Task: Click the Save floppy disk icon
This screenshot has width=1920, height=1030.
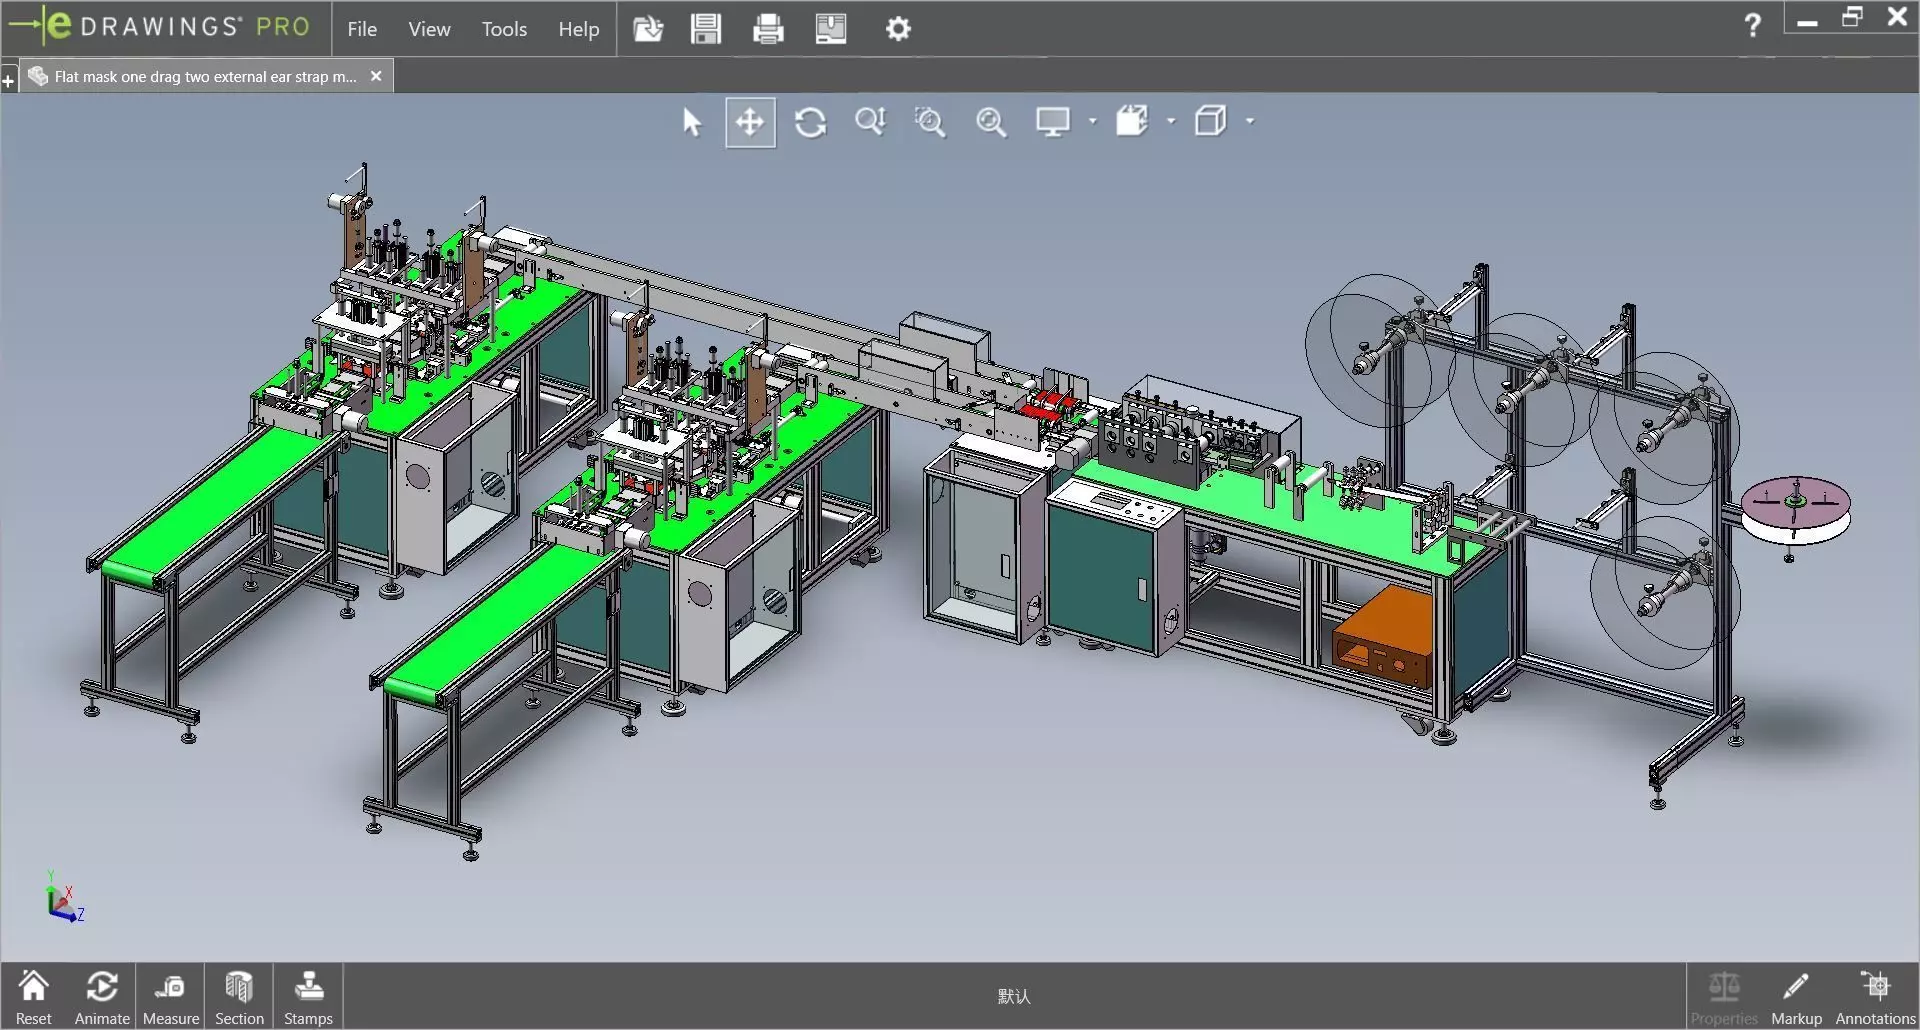Action: tap(706, 29)
